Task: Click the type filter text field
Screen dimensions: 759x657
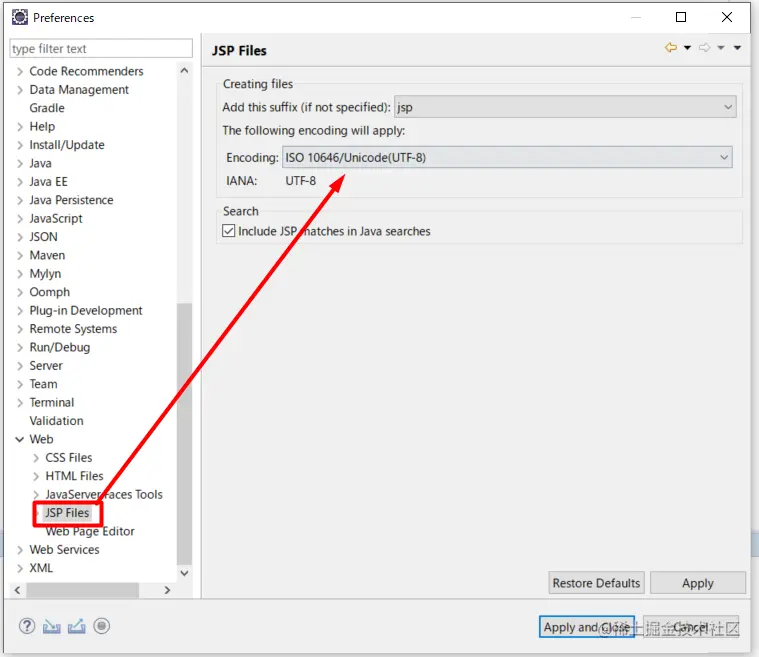Action: (101, 49)
